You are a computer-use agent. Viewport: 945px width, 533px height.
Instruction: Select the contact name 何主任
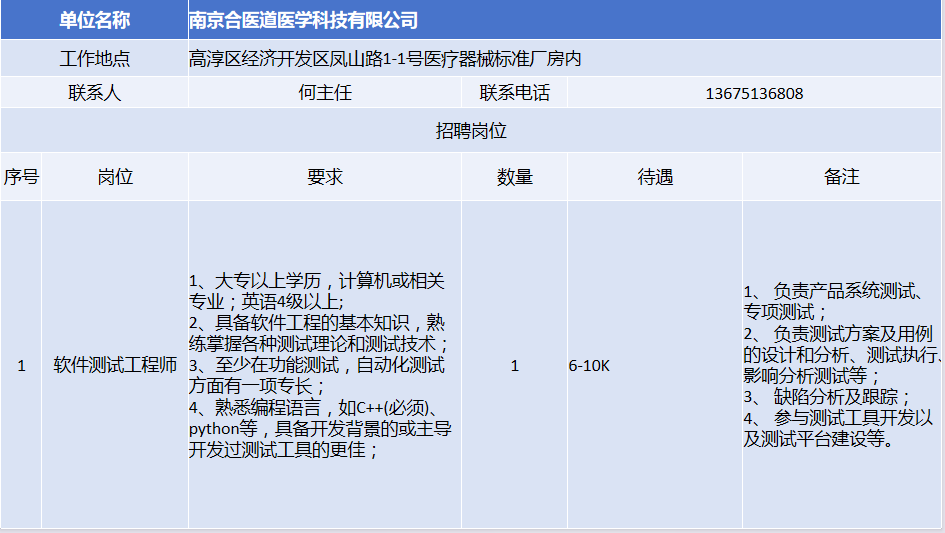point(324,93)
